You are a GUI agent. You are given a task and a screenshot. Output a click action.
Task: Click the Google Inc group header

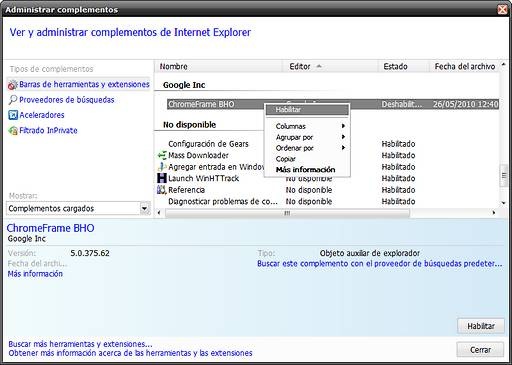point(184,85)
